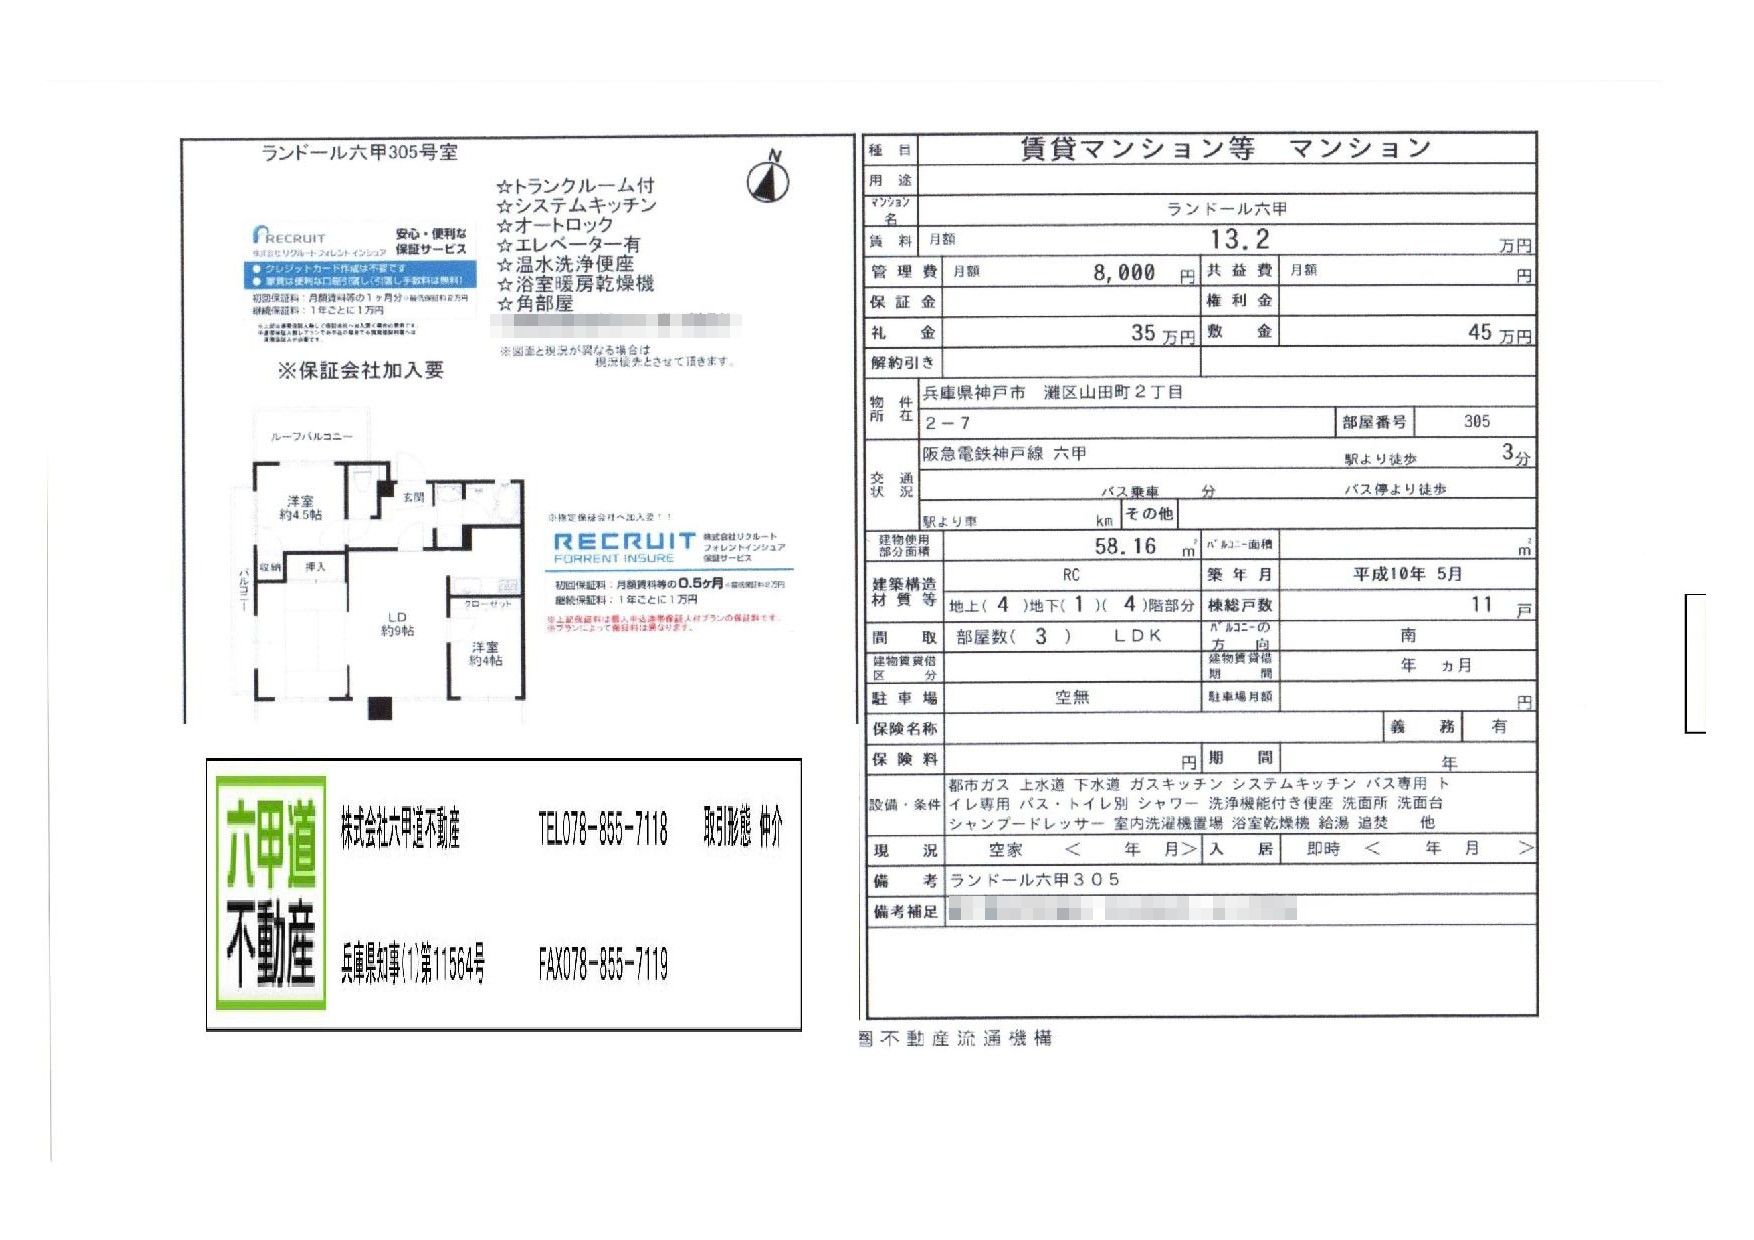Screen dimensions: 1754x1240
Task: Click the 築年月 value 平成10年 5月
Action: (1407, 574)
